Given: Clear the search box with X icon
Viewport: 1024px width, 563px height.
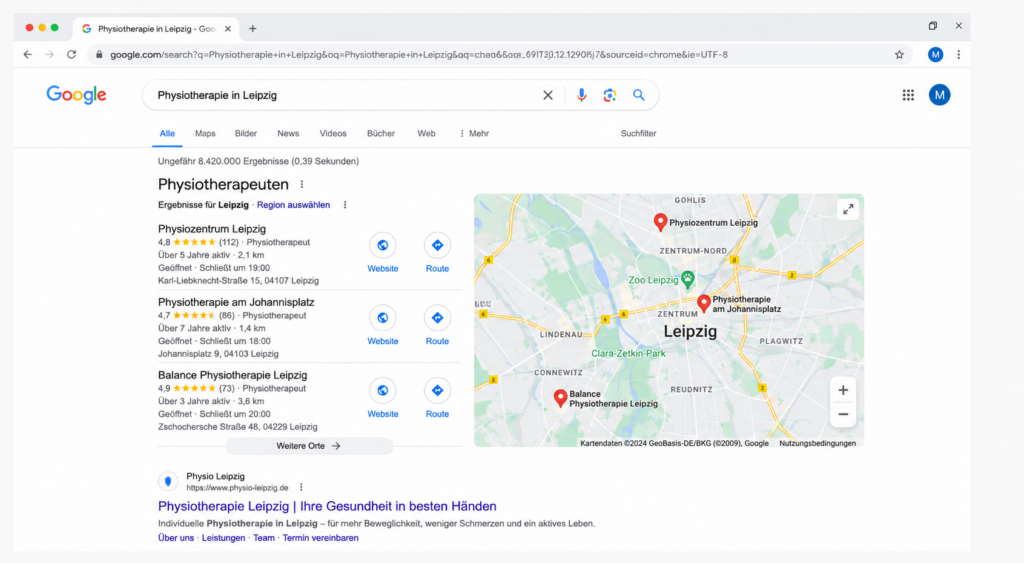Looking at the screenshot, I should pyautogui.click(x=548, y=95).
